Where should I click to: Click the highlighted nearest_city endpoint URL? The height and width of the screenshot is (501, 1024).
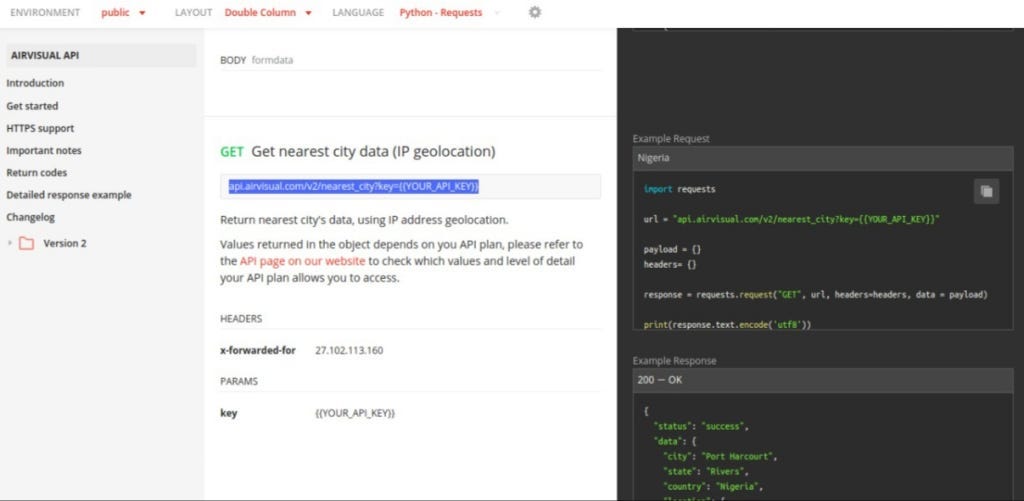[x=353, y=187]
